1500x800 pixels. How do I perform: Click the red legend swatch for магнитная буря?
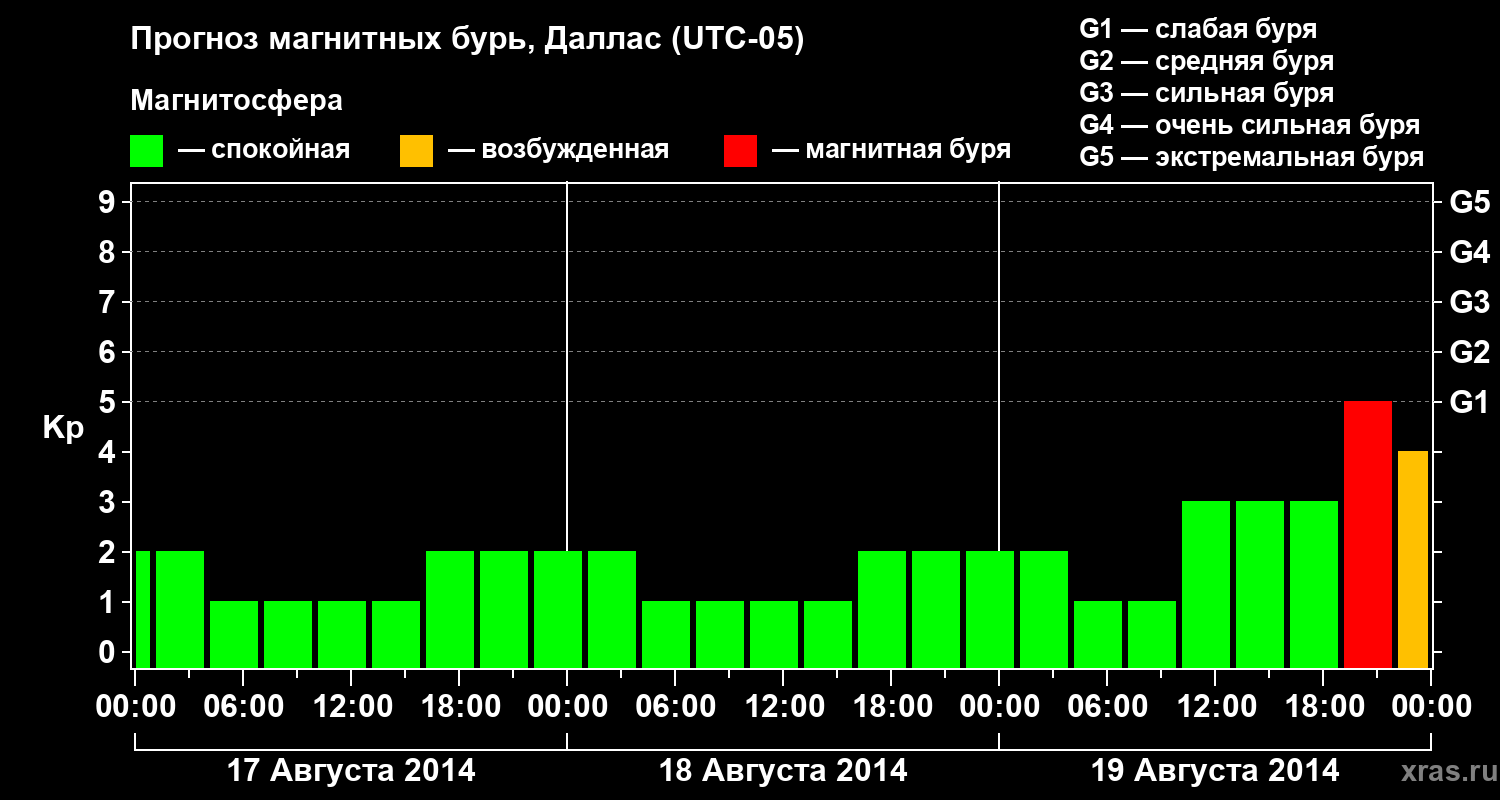(x=741, y=151)
